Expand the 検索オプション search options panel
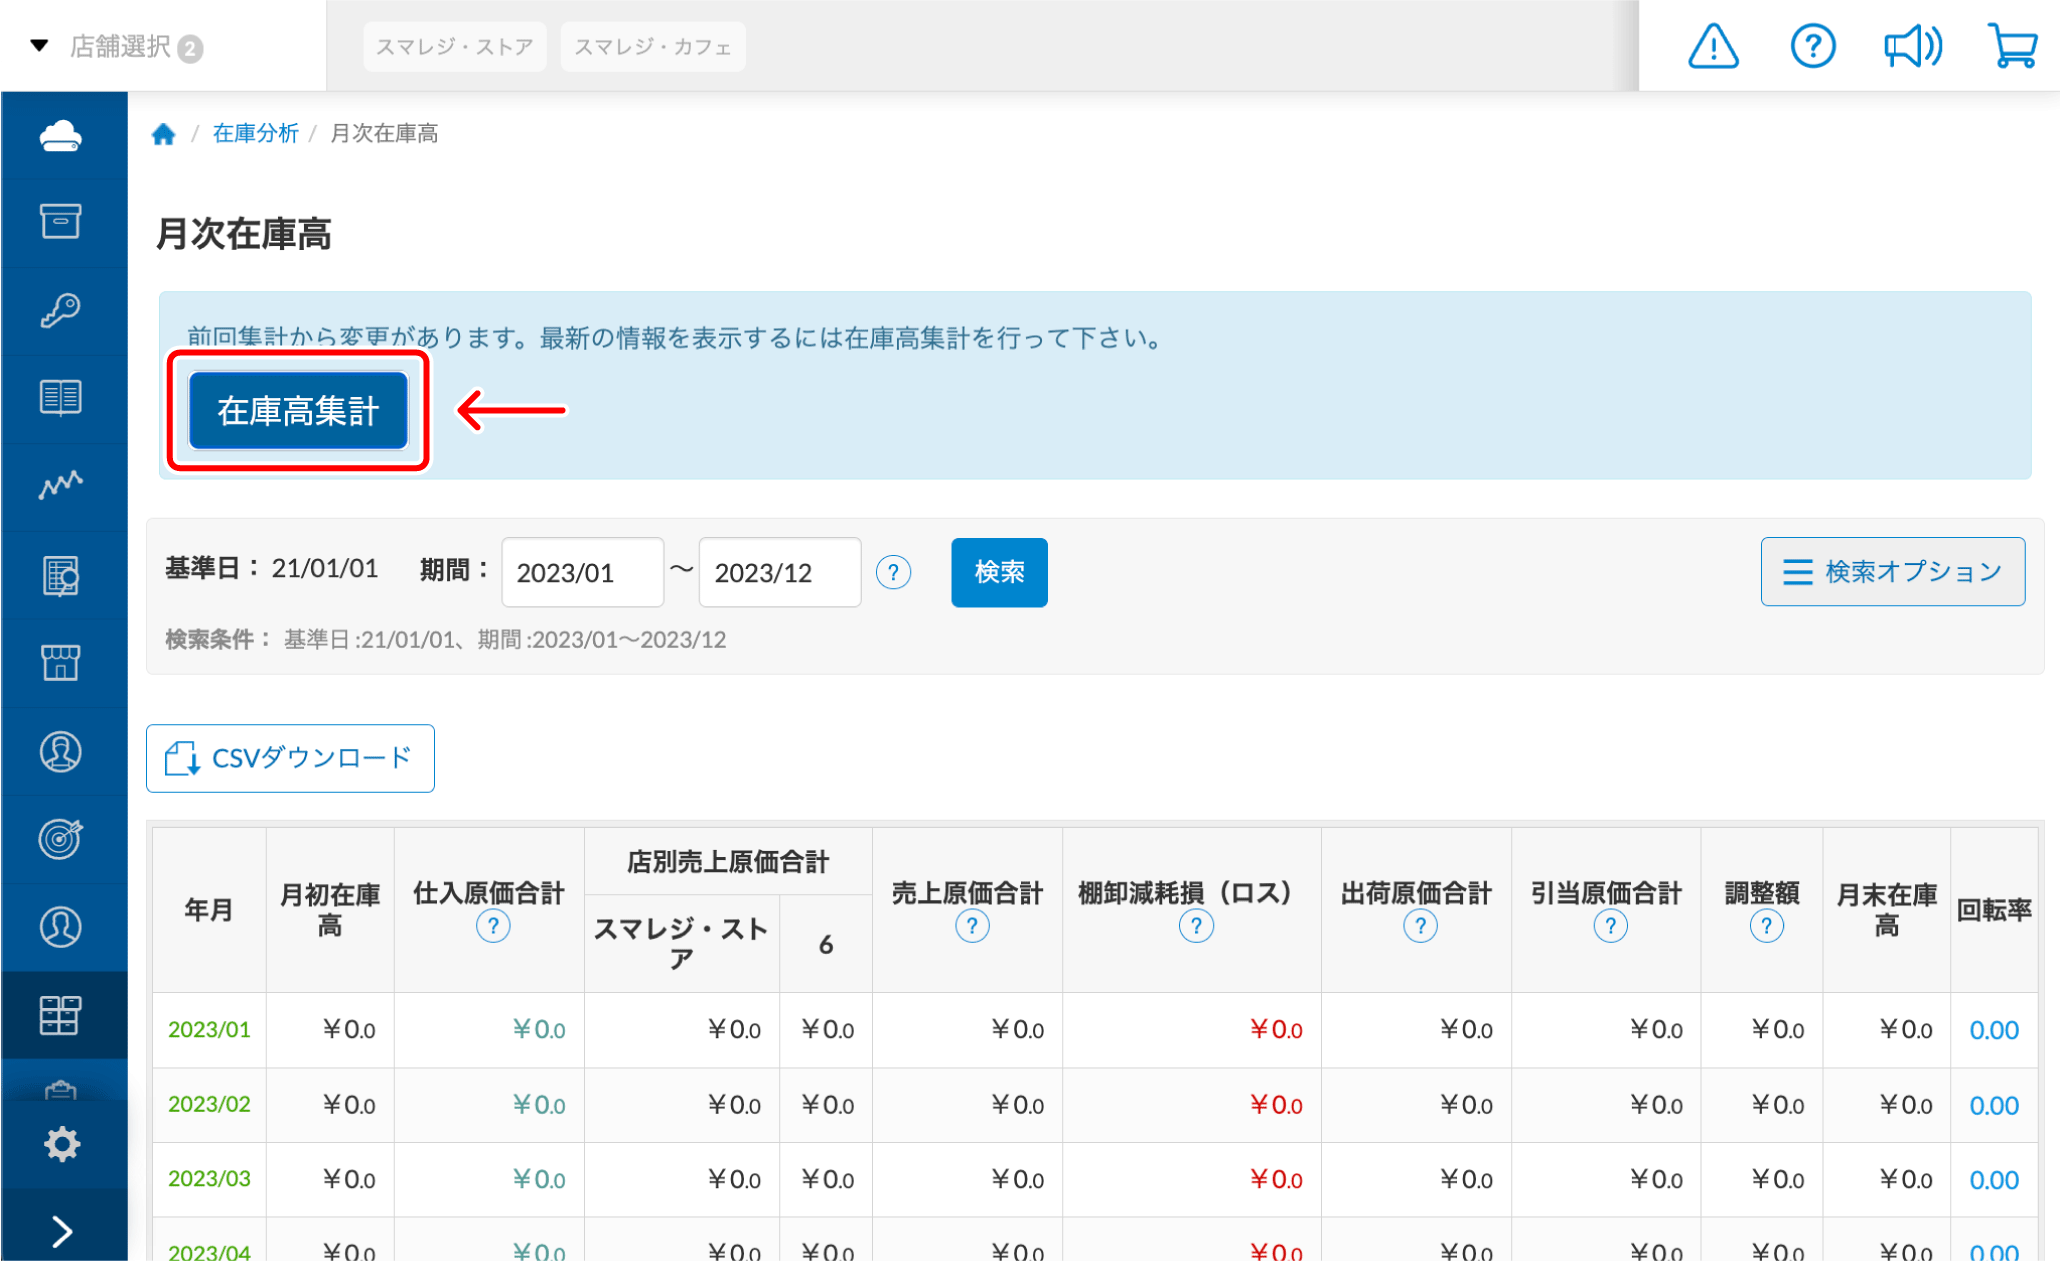2060x1261 pixels. [1891, 571]
